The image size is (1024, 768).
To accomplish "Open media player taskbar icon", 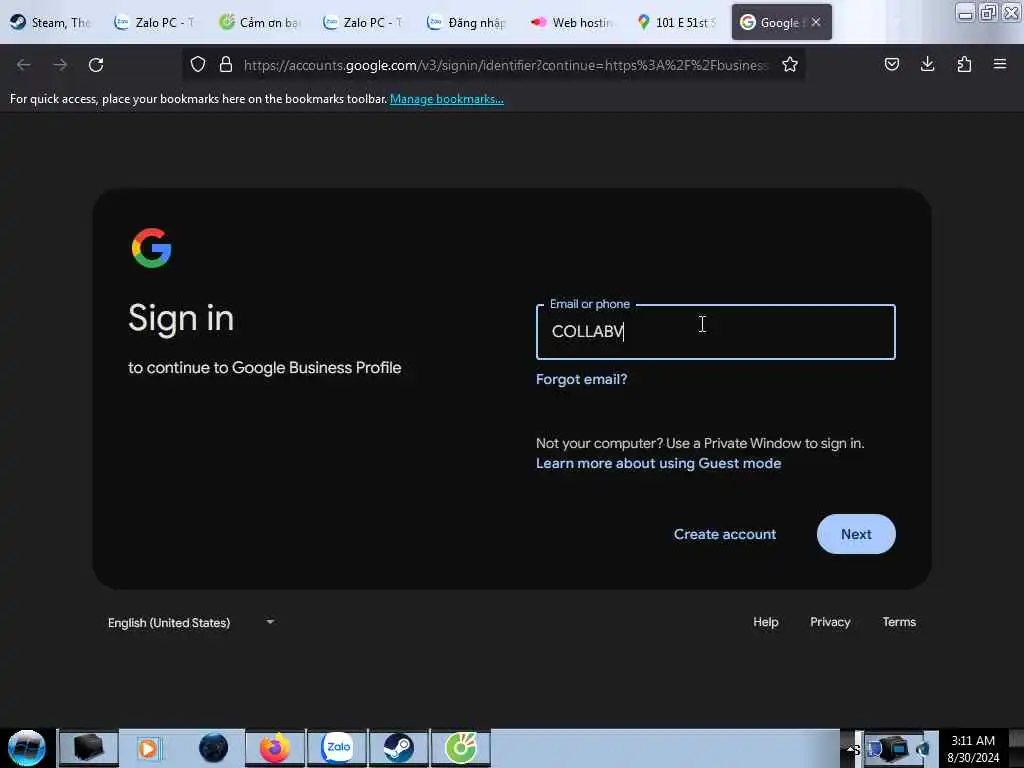I will (x=148, y=748).
